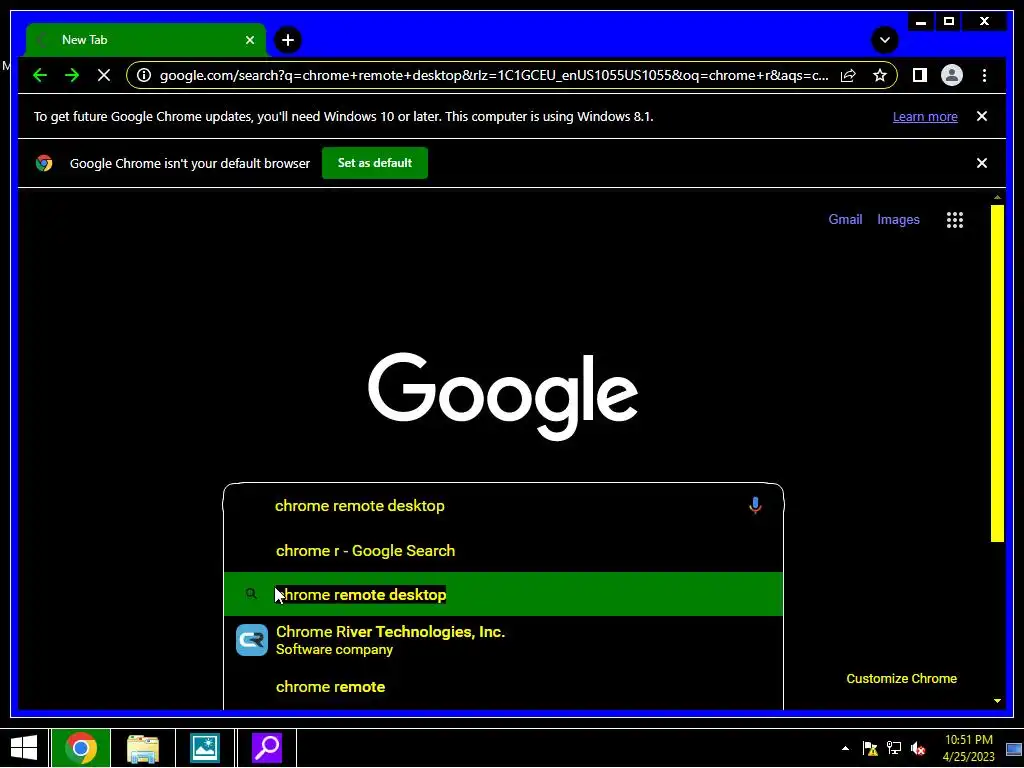1024x768 pixels.
Task: Stop loading the page
Action: 104,76
